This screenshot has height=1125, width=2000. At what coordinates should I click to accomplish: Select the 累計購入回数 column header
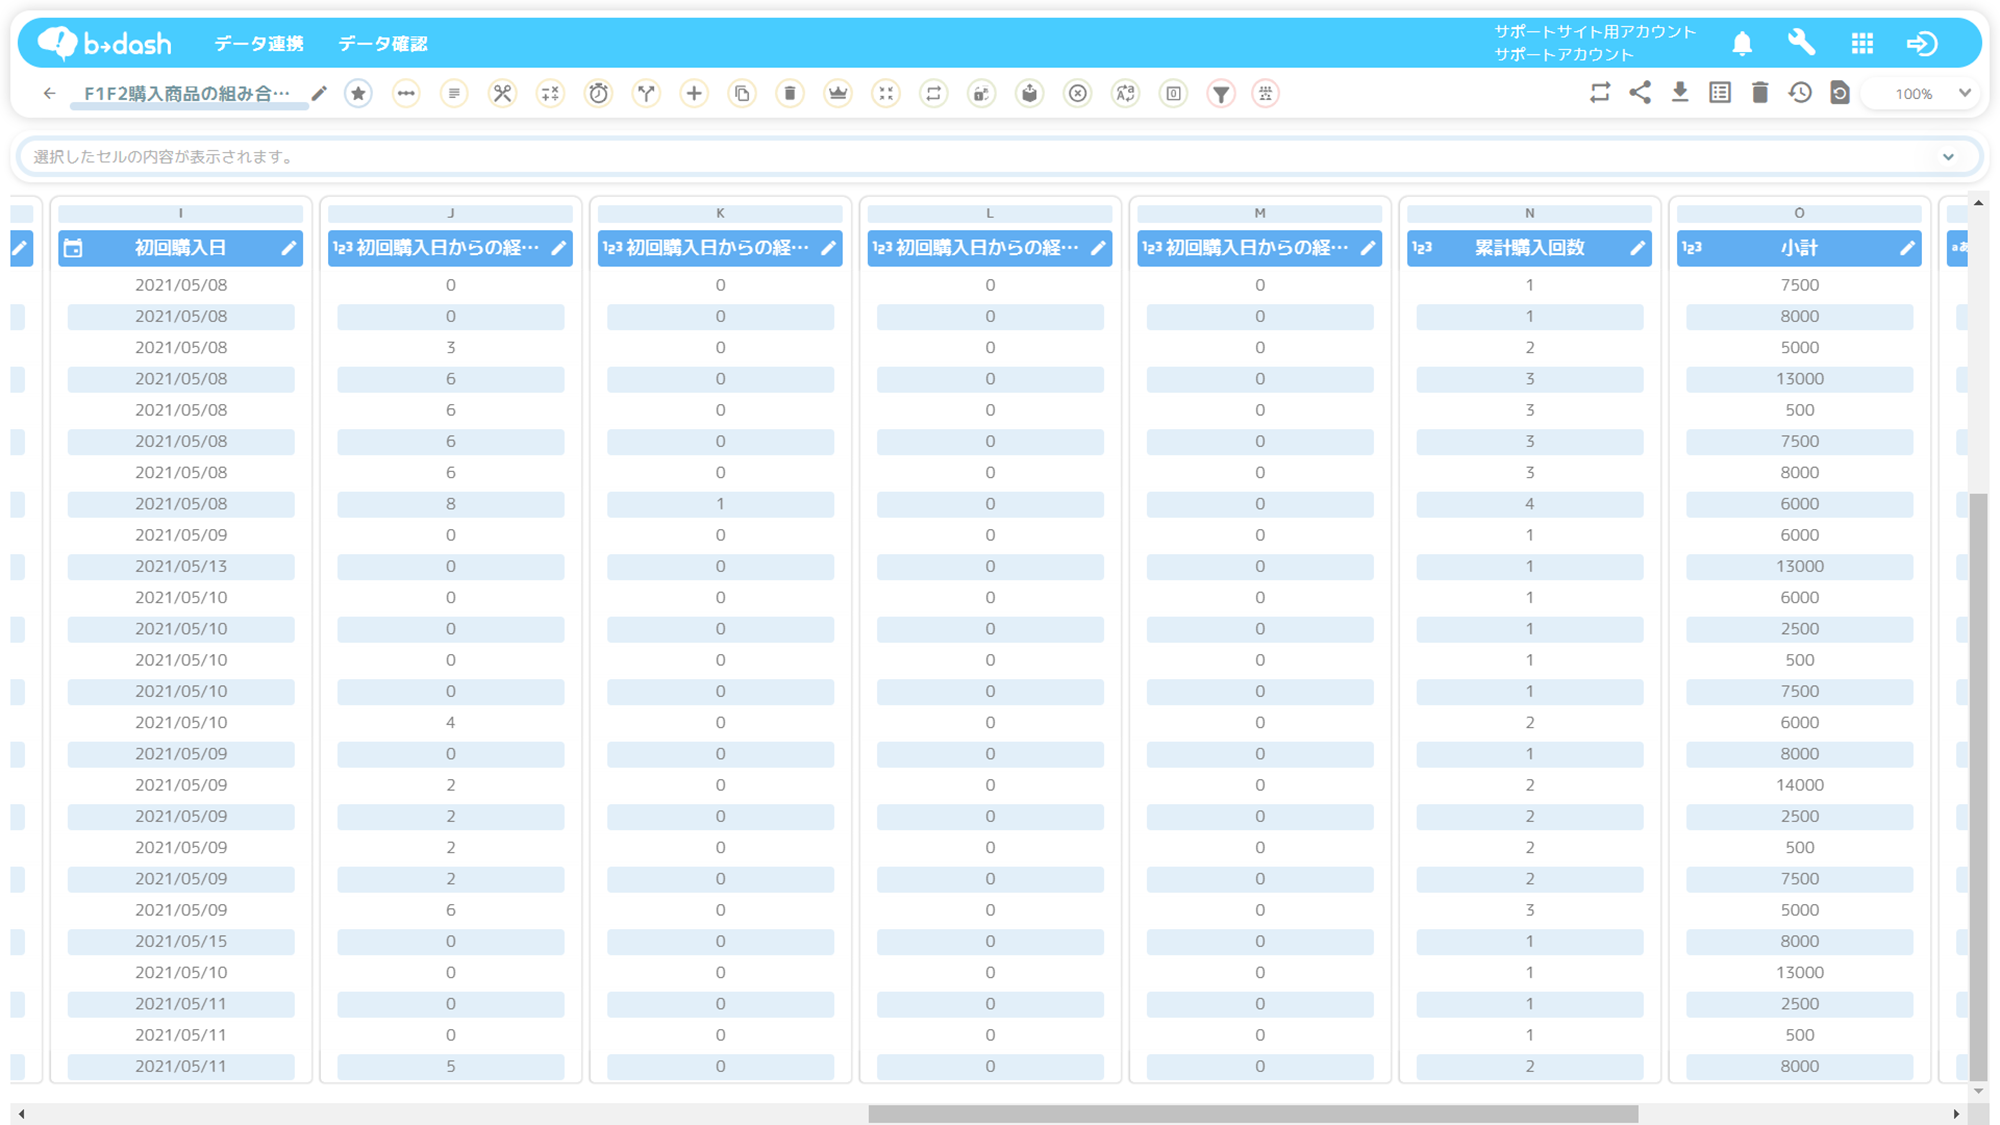1529,248
